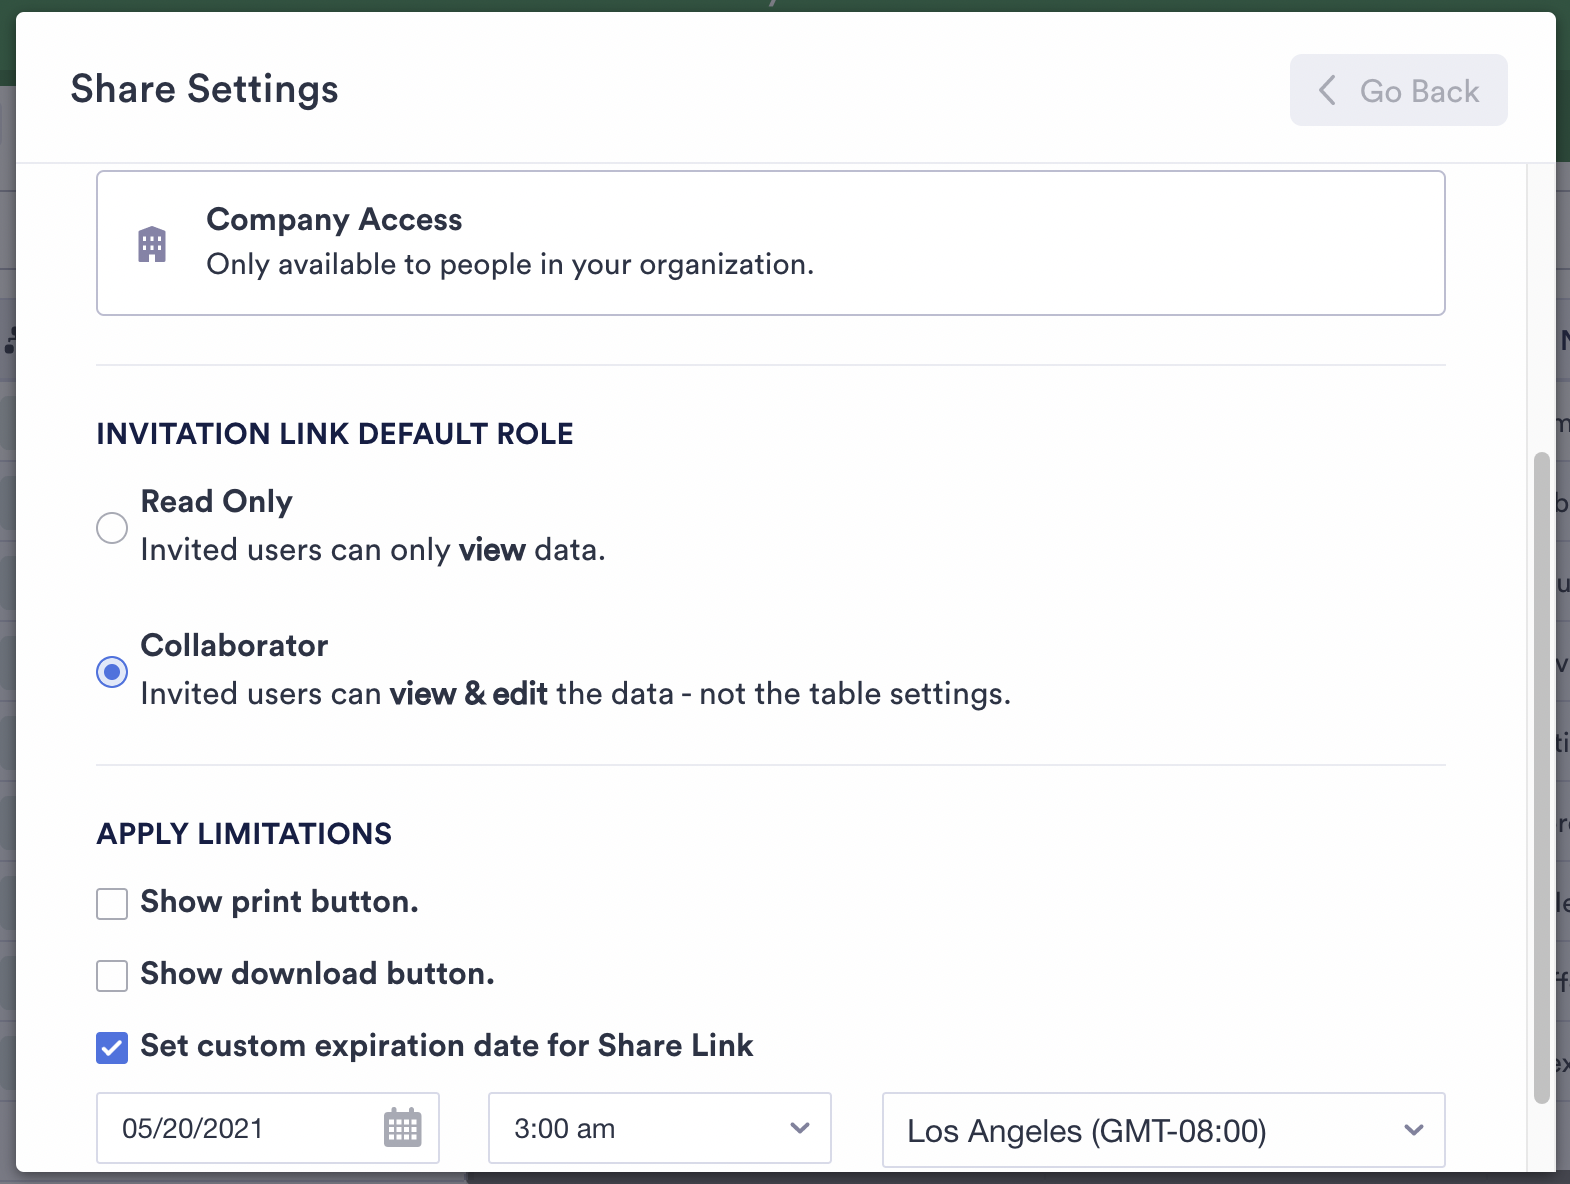Click the Go Back chevron arrow
1570x1184 pixels.
tap(1327, 90)
